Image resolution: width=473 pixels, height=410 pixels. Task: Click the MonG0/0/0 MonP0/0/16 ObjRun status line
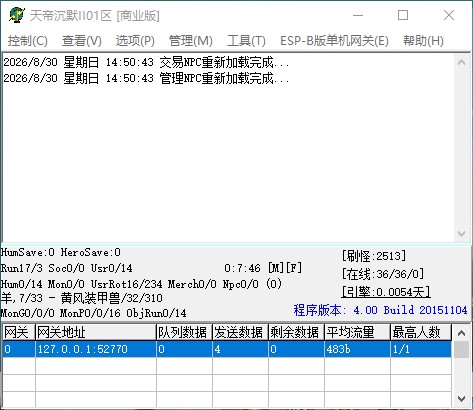click(x=93, y=313)
